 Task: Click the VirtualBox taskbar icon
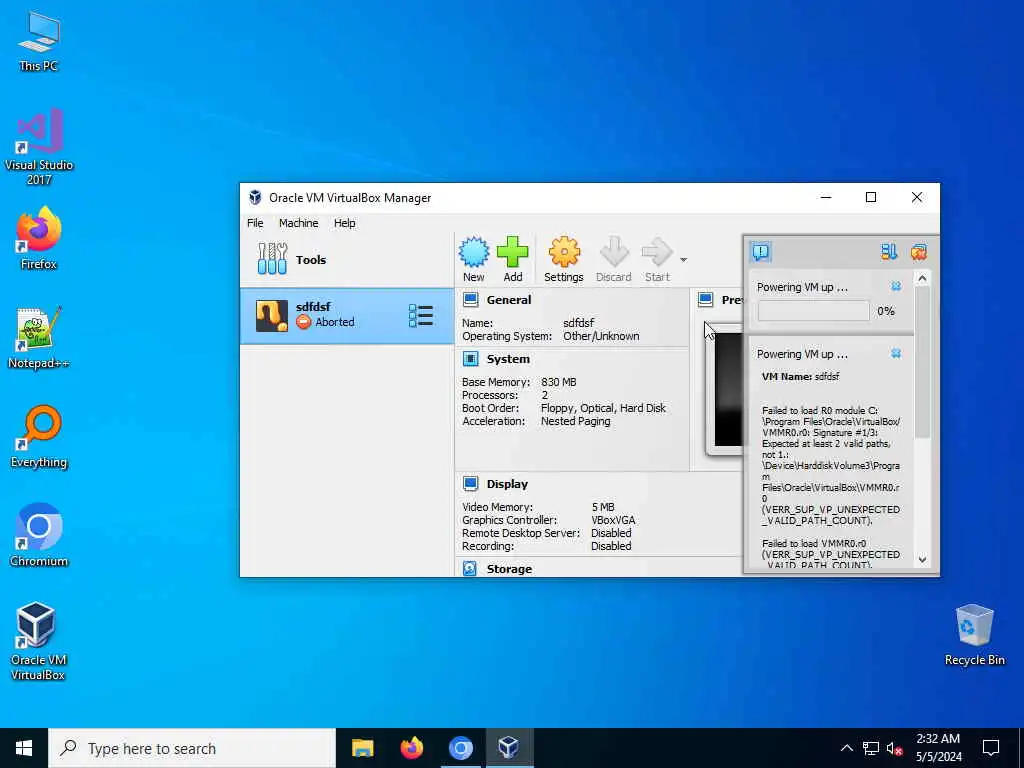(509, 748)
